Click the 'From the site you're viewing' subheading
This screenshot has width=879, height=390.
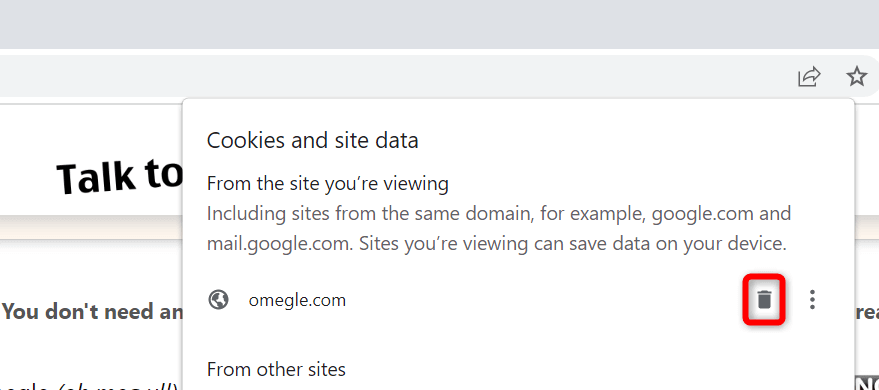click(328, 183)
